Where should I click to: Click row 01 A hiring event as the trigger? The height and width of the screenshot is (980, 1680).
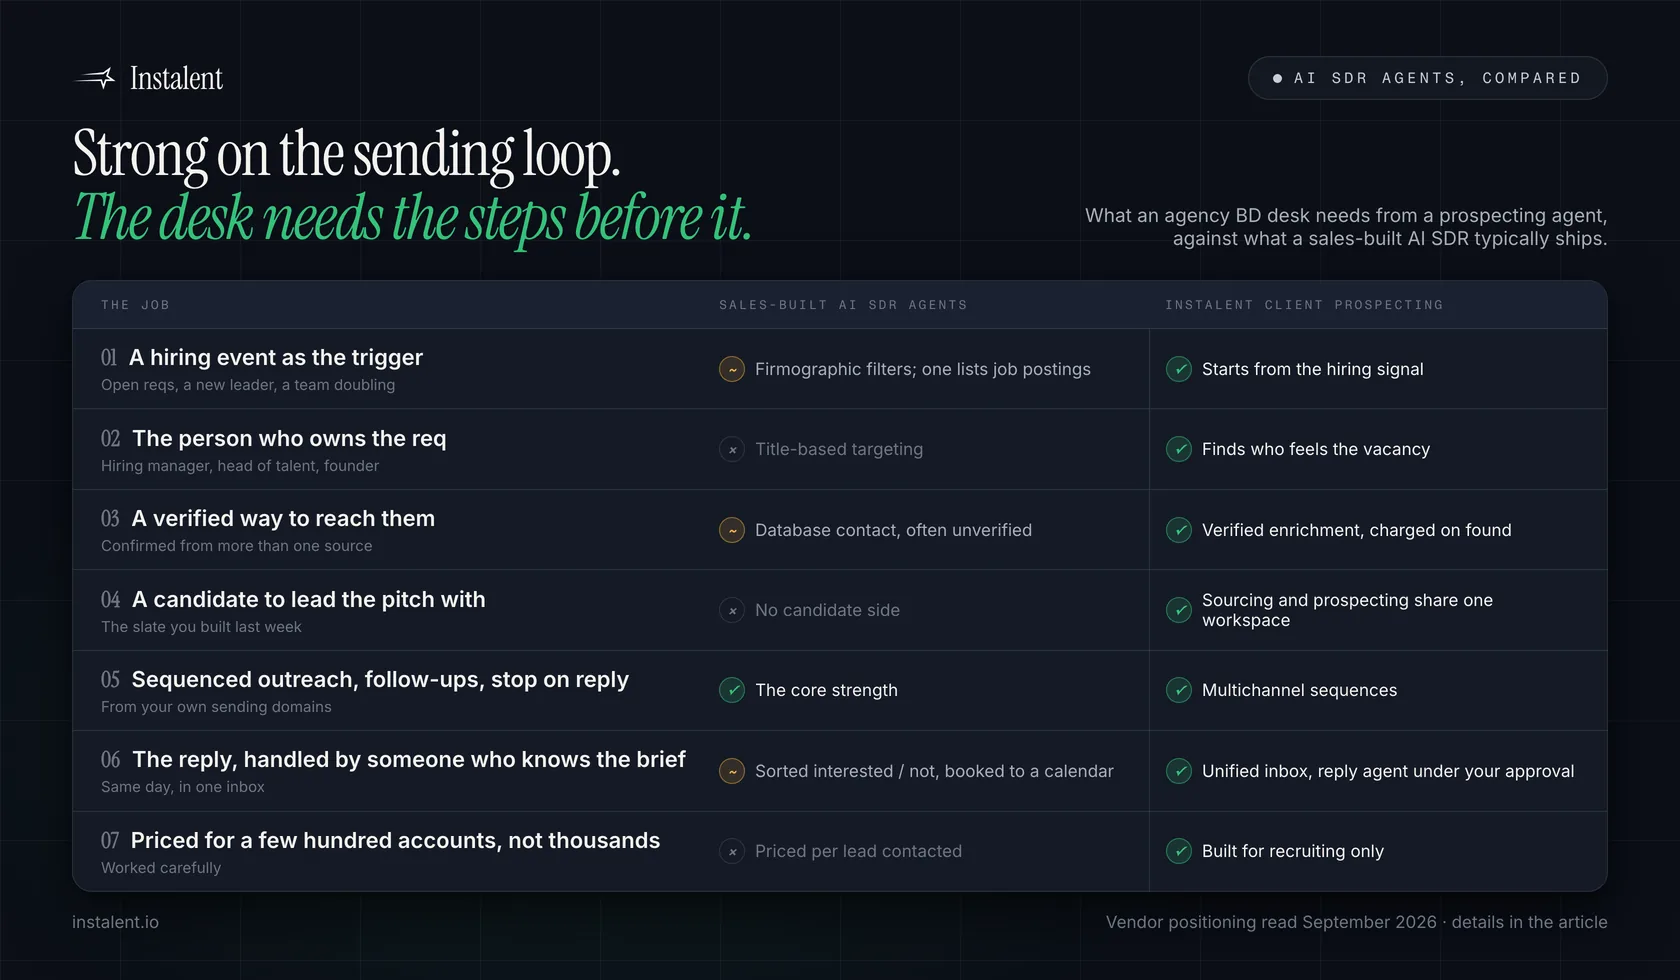click(840, 369)
